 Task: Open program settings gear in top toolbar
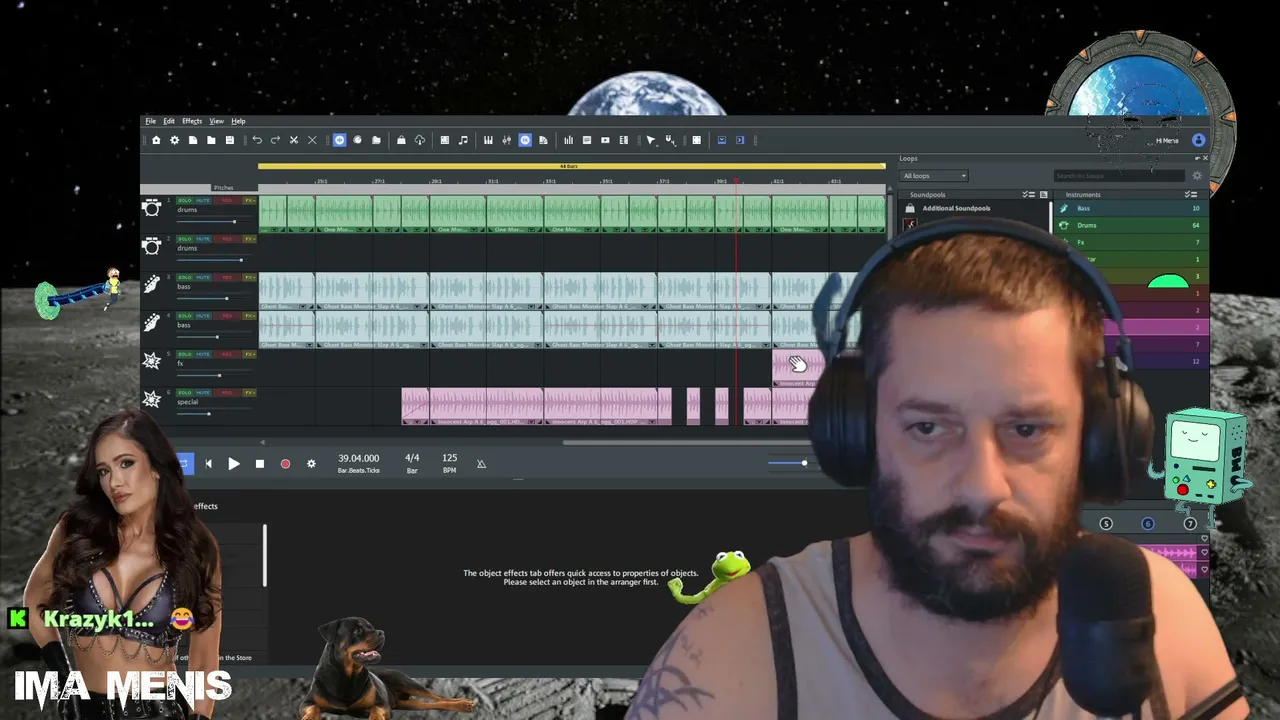(174, 140)
